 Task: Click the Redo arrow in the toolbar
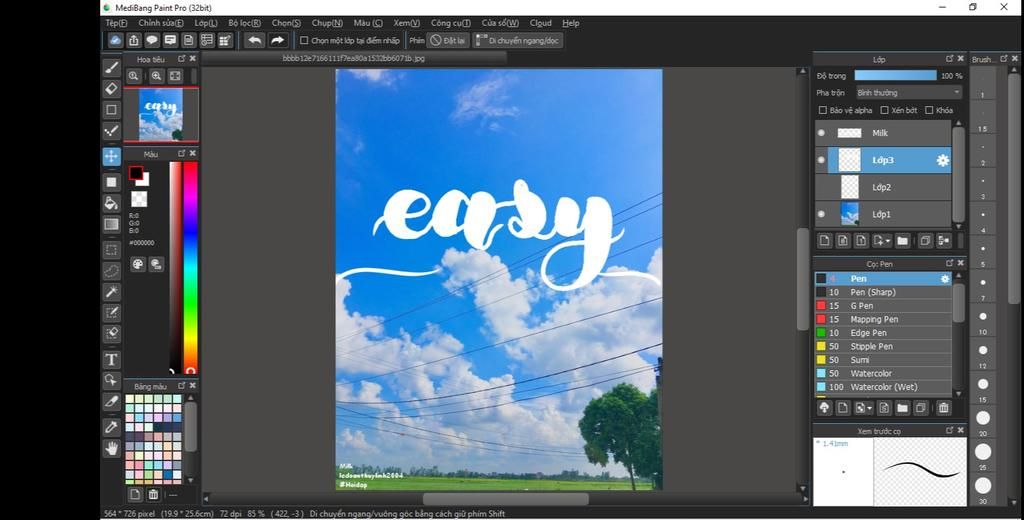pos(278,41)
